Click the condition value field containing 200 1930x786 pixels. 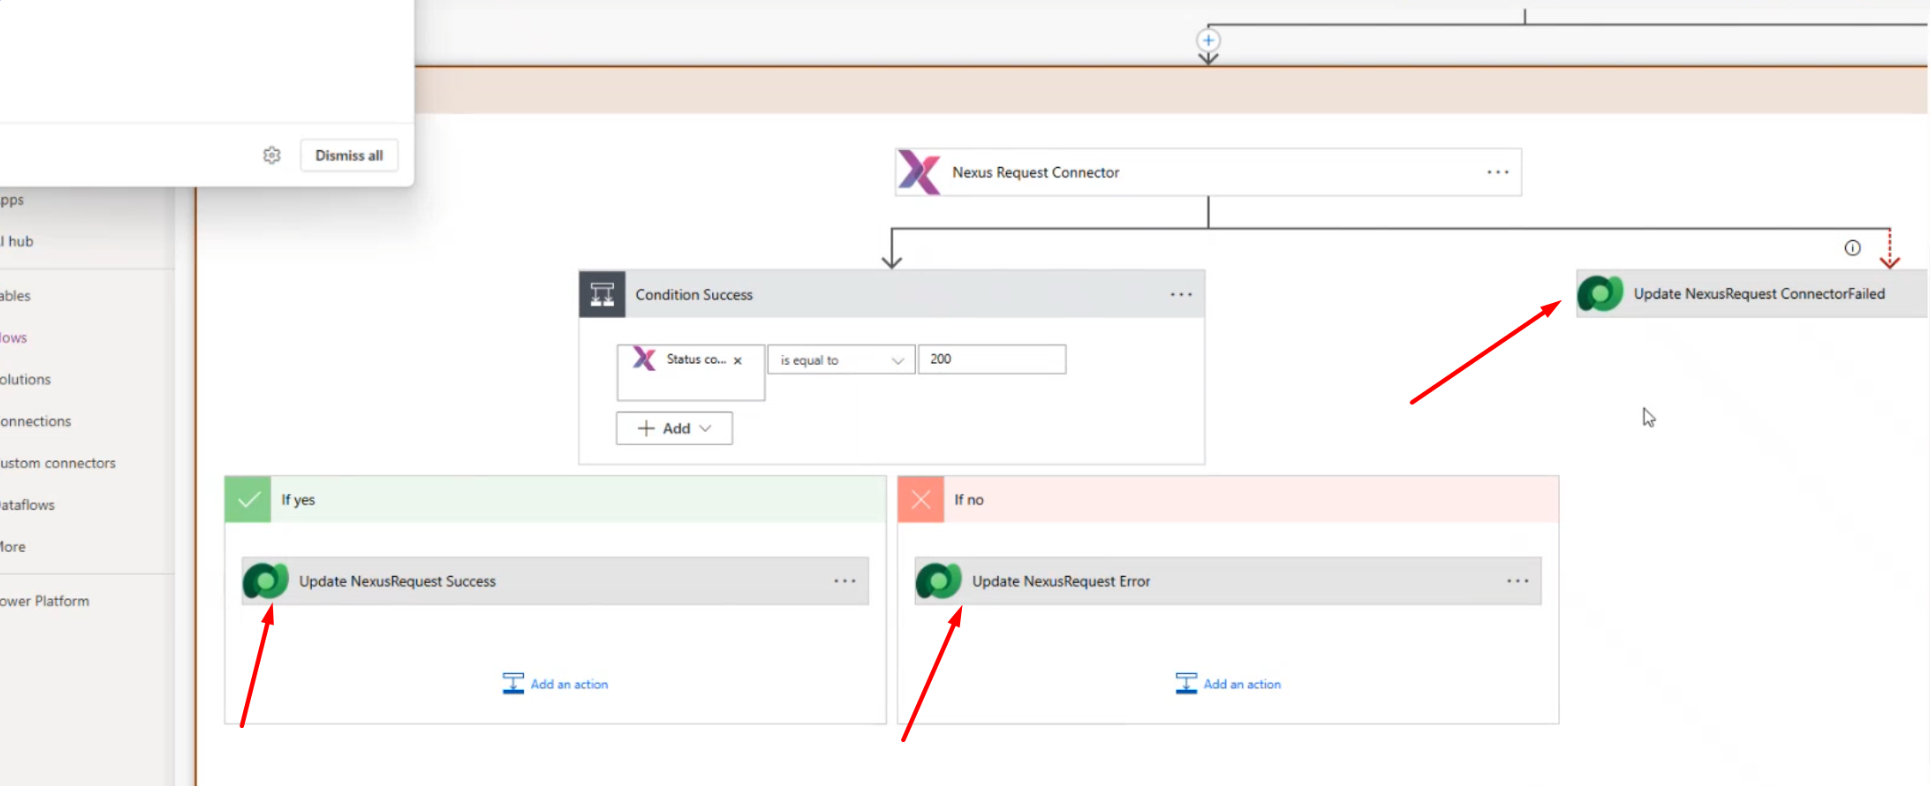tap(992, 359)
